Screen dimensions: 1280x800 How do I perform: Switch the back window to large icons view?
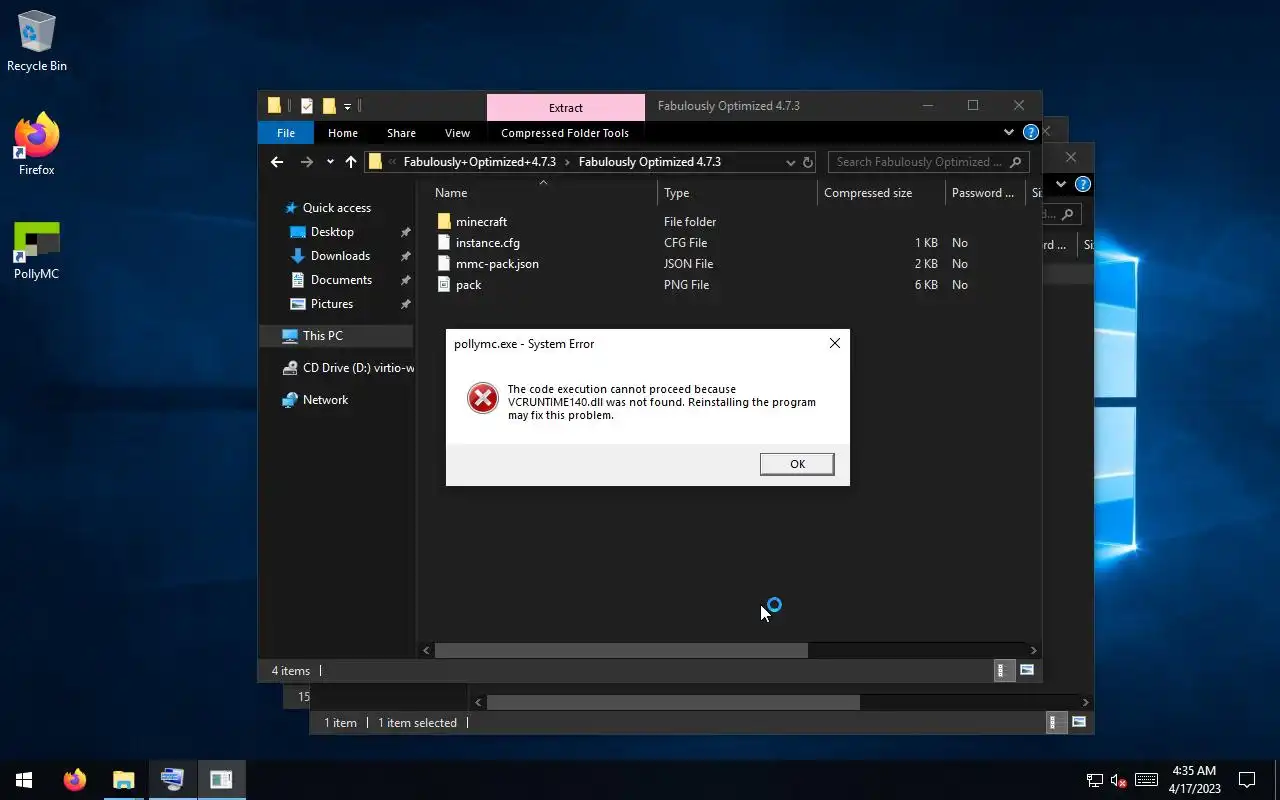pos(1078,722)
